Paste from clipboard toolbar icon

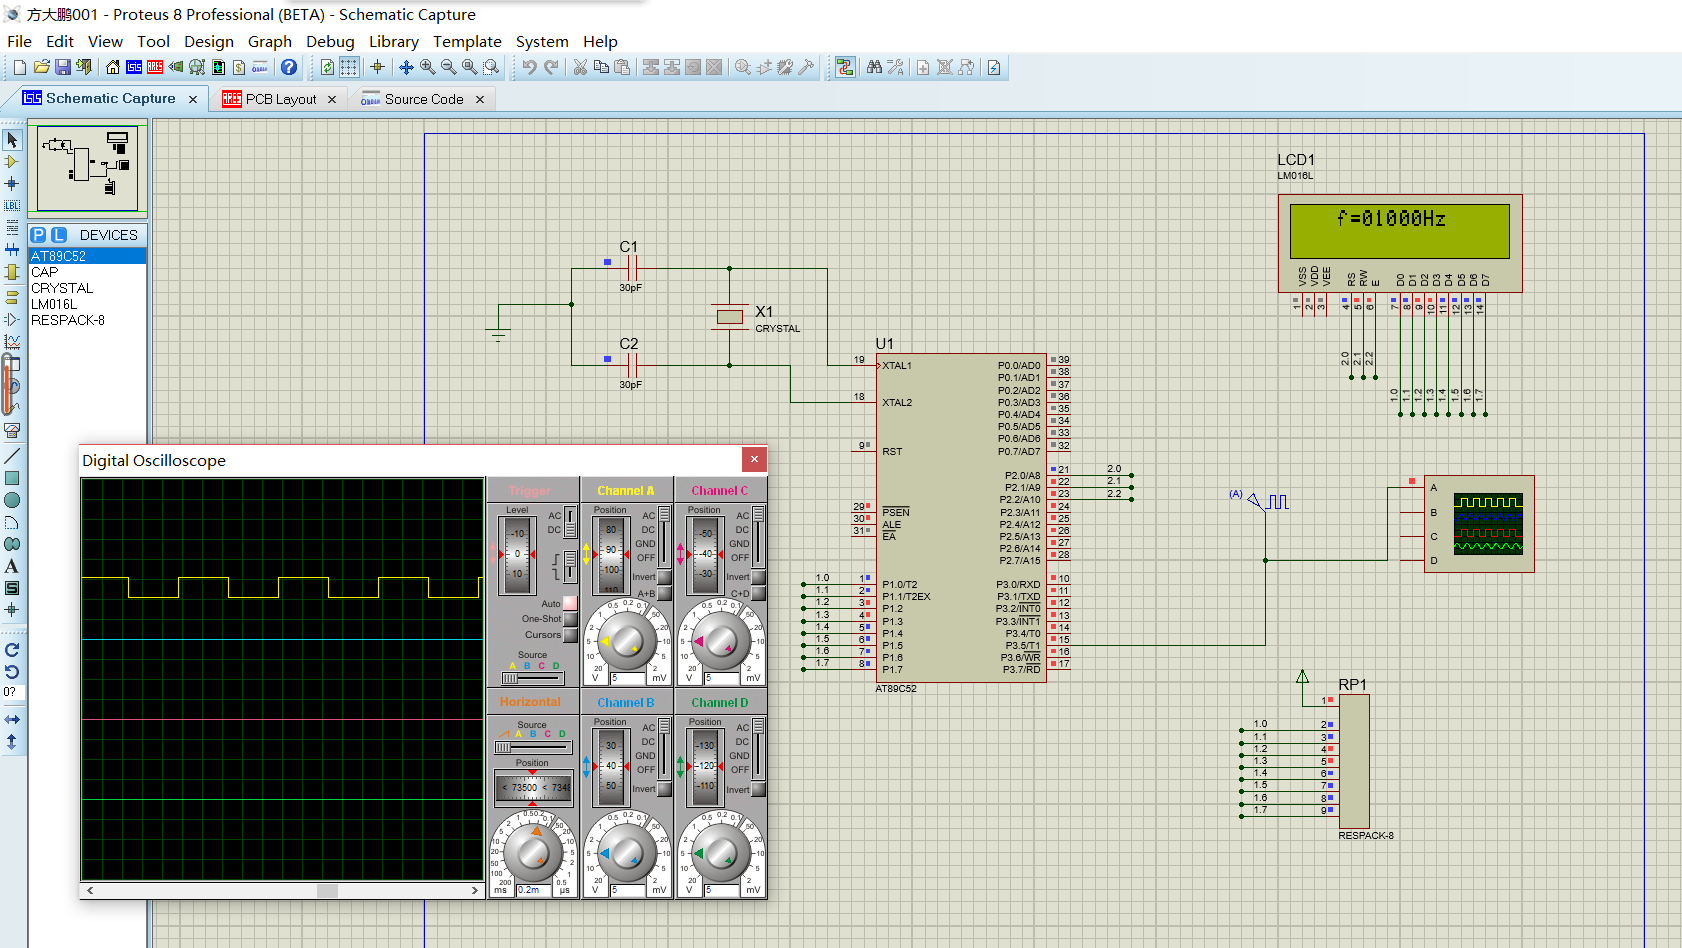tap(622, 67)
